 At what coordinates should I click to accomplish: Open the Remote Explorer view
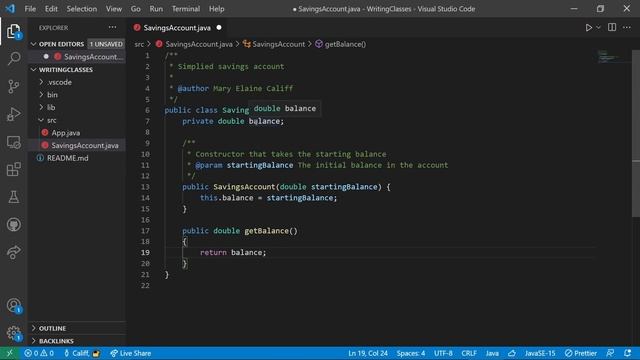tap(13, 142)
